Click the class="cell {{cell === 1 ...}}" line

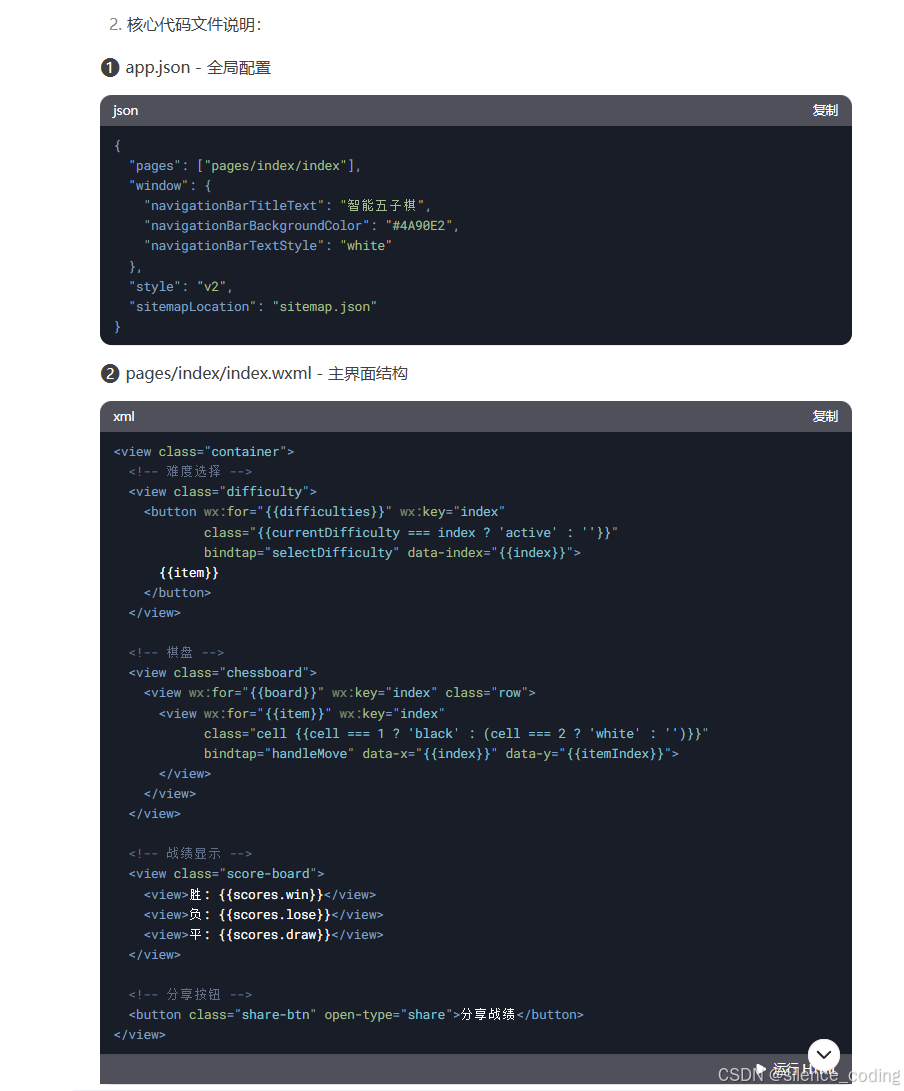point(456,734)
